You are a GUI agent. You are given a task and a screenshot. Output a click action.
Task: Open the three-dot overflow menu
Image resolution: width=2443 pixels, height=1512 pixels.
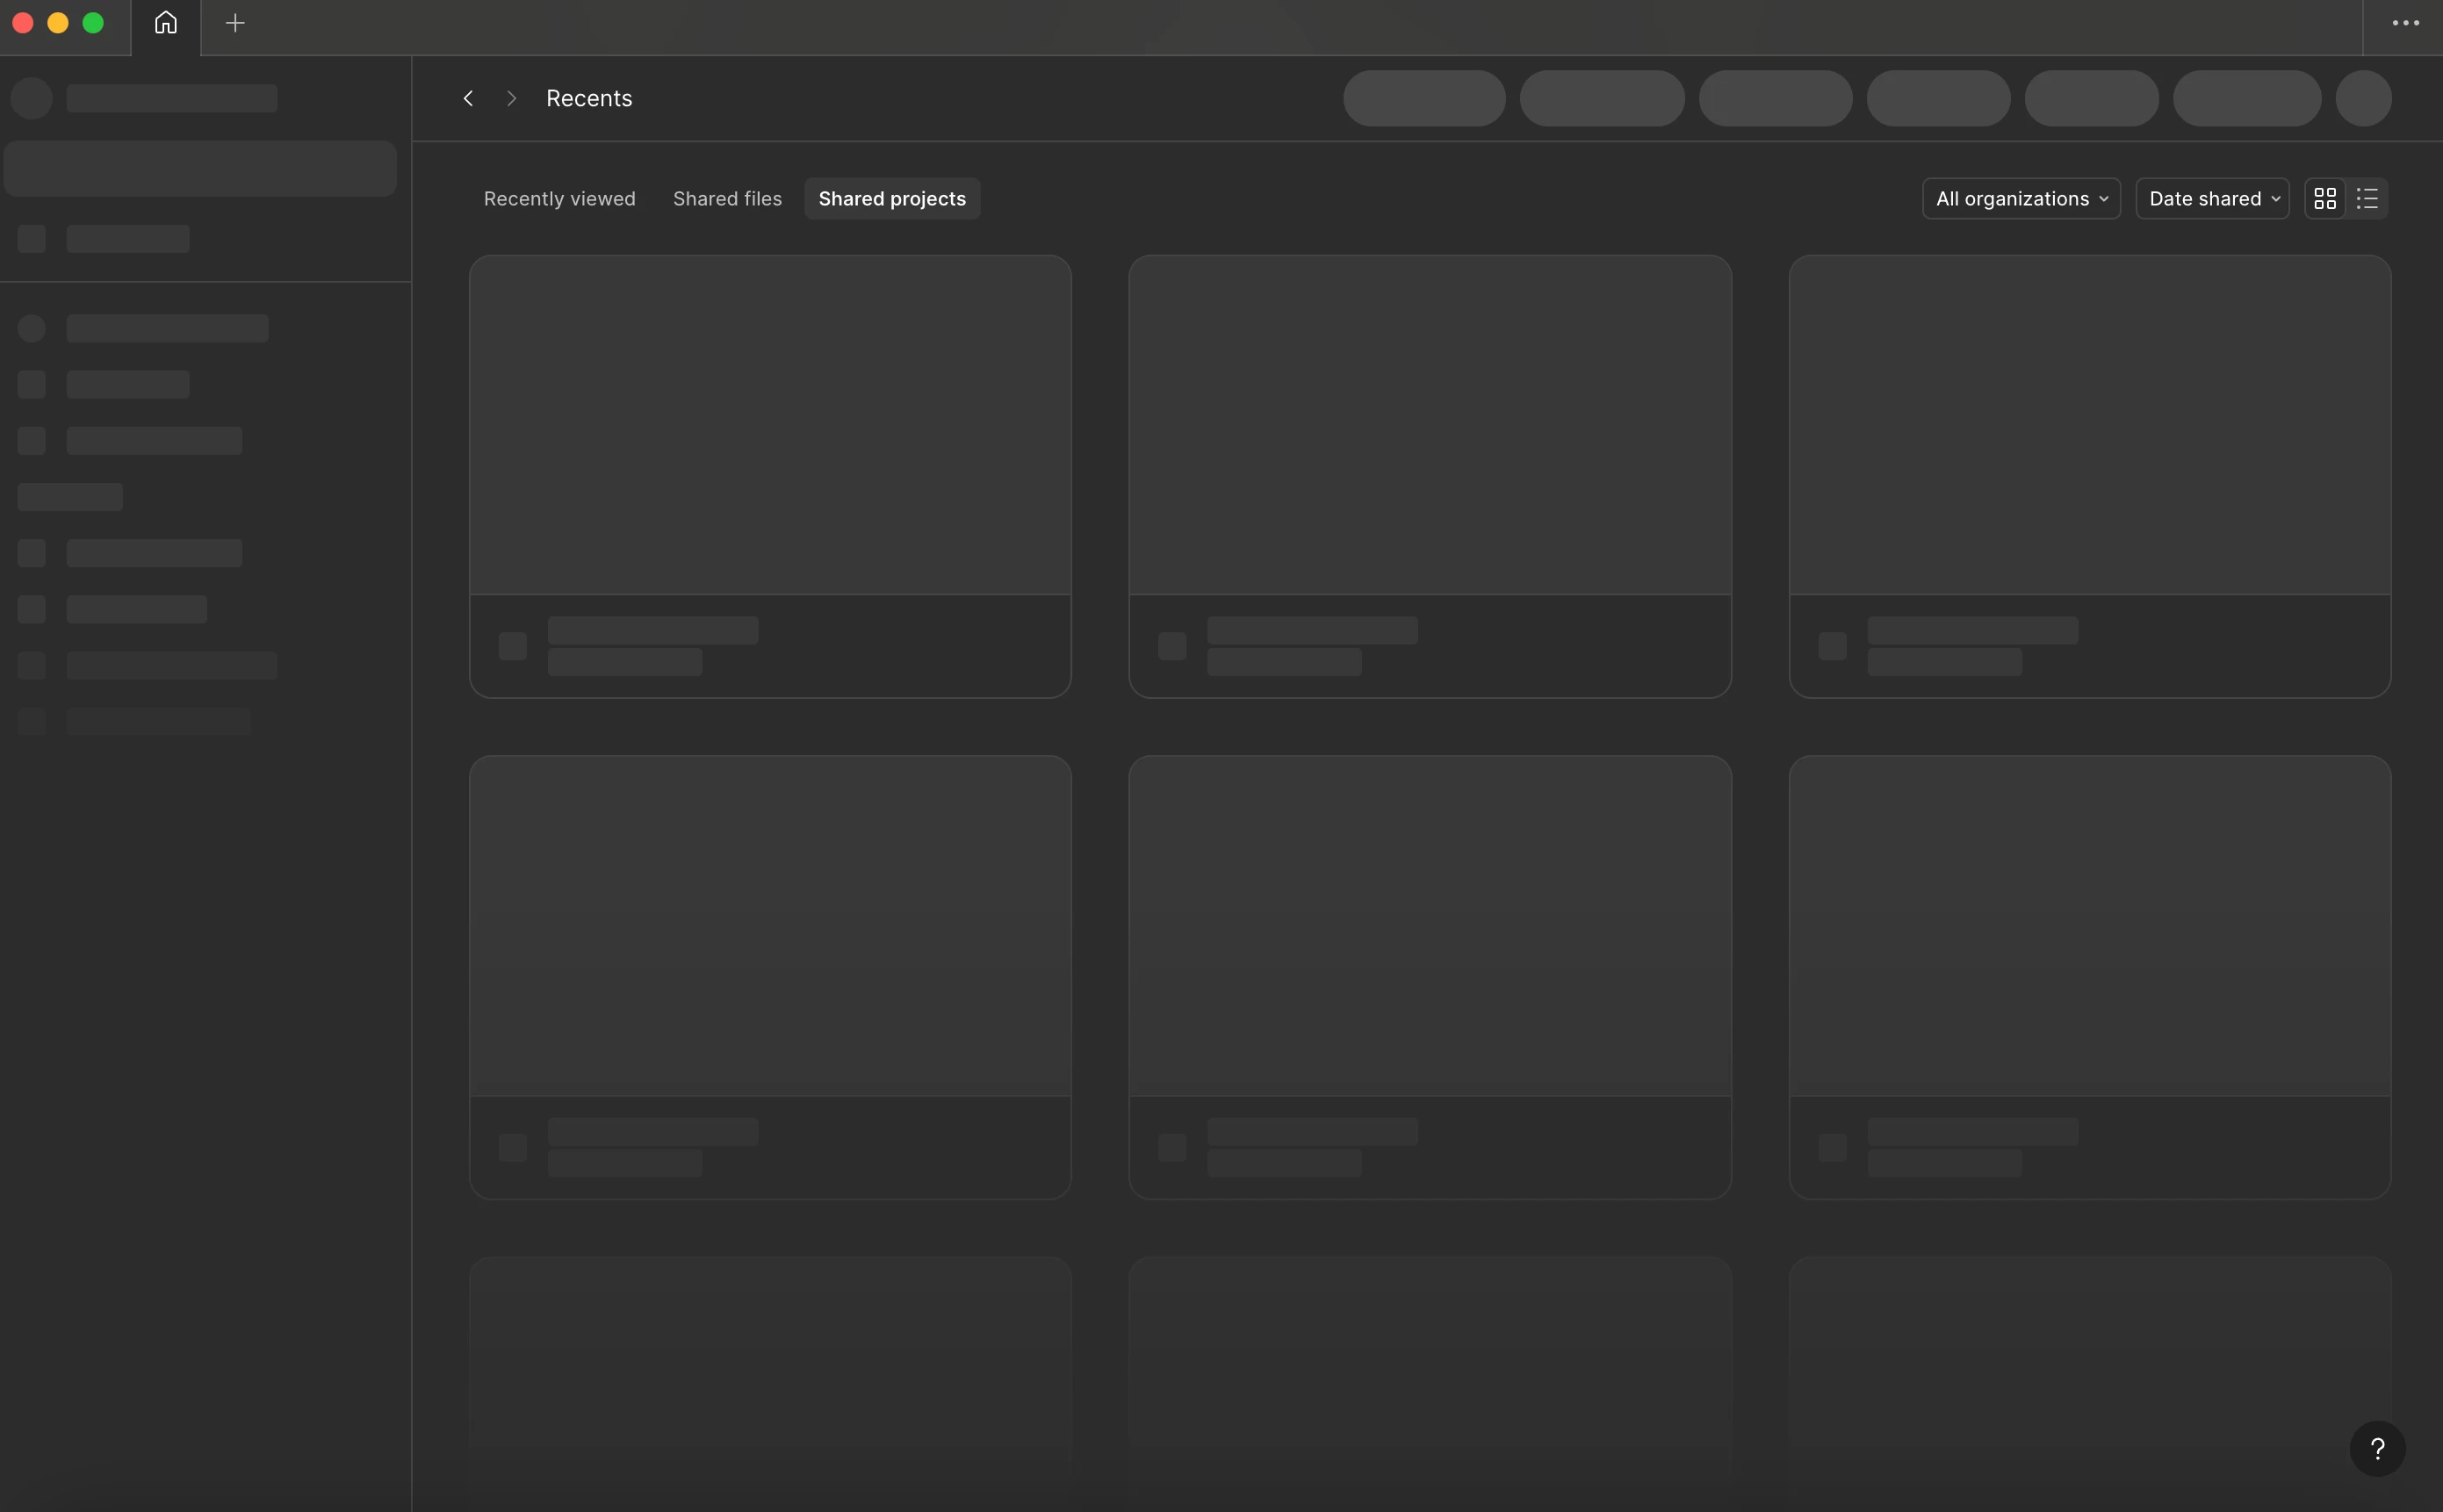pos(2405,23)
